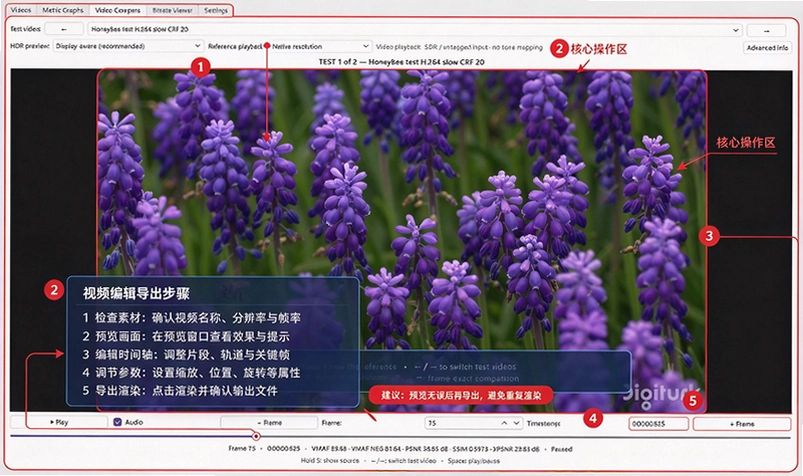The height and width of the screenshot is (476, 803).
Task: Click the previous test video arrow button
Action: click(64, 30)
